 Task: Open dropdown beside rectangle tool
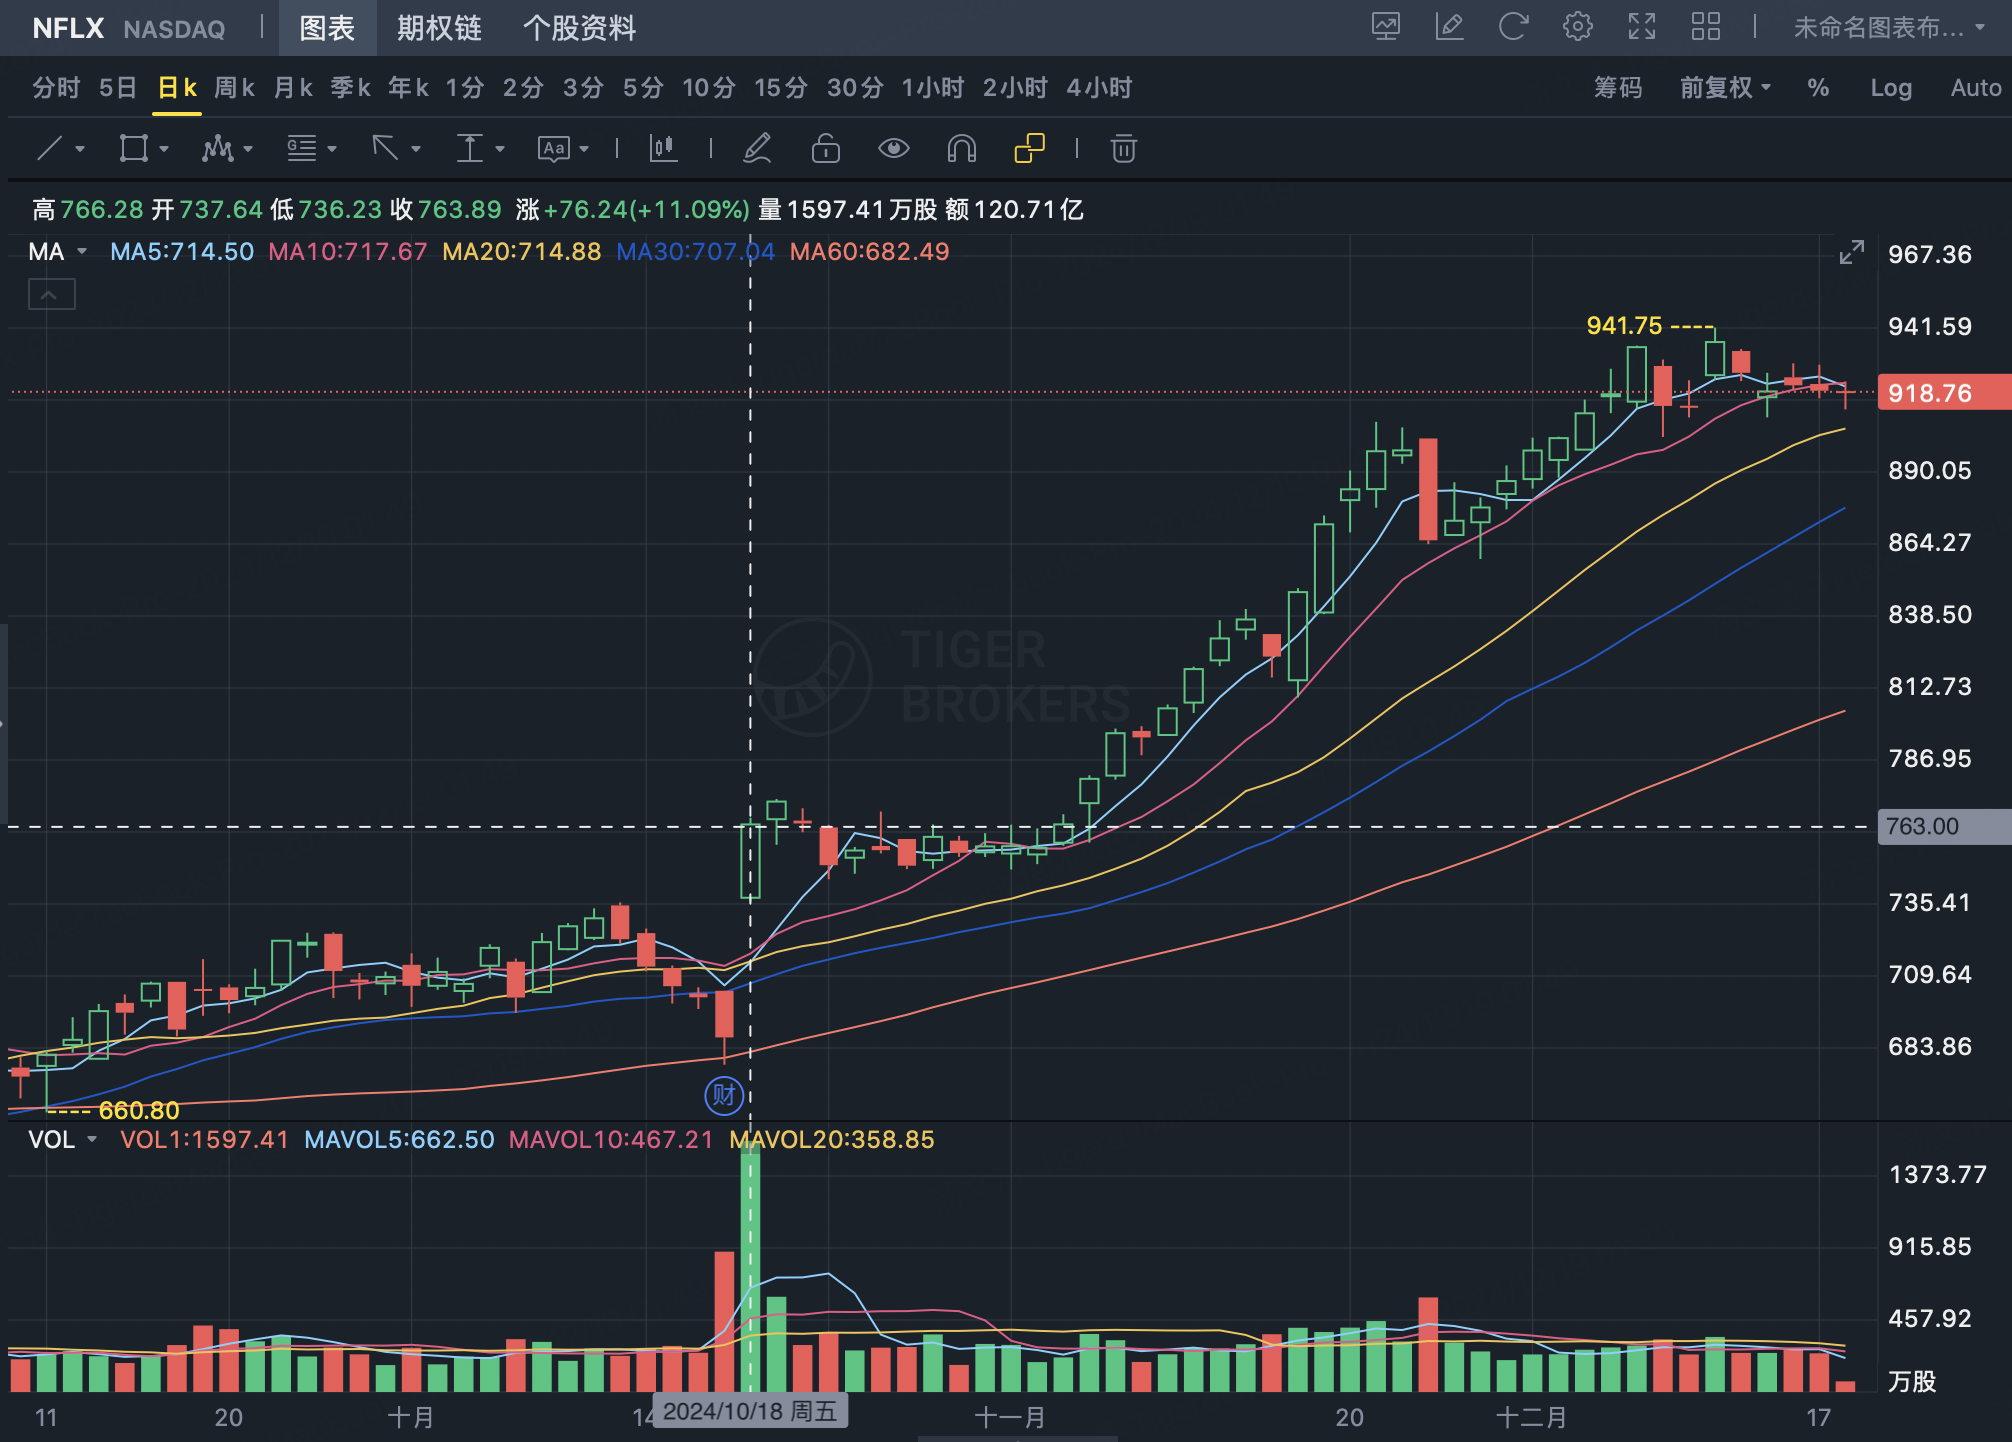tap(164, 150)
